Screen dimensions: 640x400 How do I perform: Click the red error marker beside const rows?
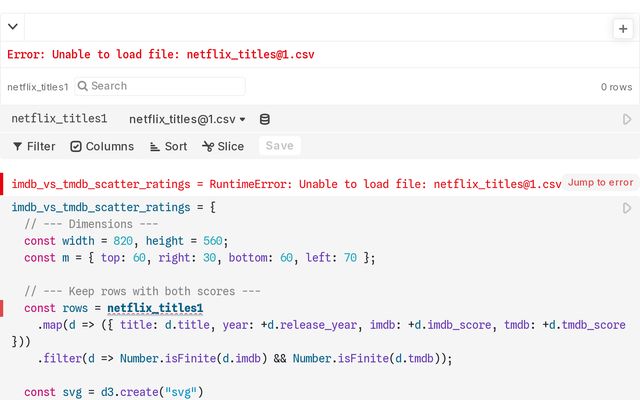pos(3,308)
